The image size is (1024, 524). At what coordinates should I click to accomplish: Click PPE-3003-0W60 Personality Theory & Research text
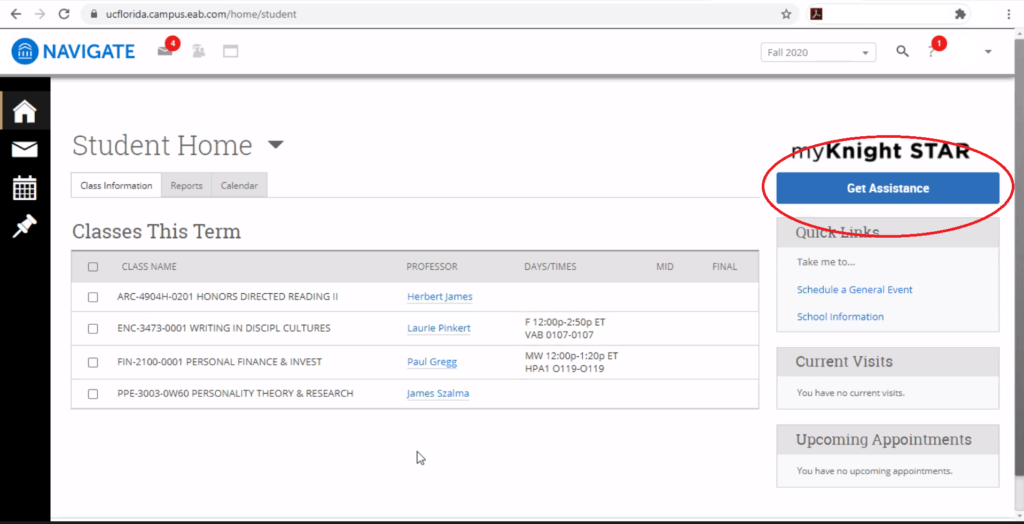pyautogui.click(x=235, y=393)
